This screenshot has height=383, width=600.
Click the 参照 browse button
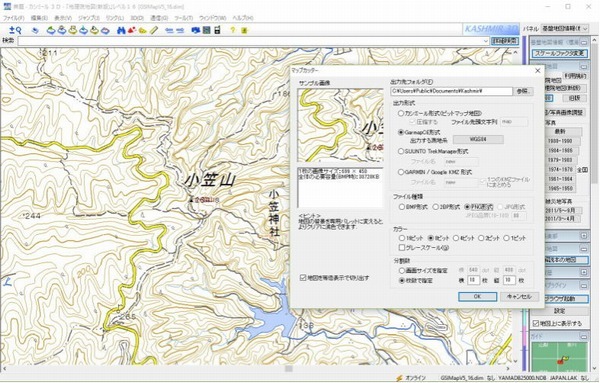tap(523, 91)
